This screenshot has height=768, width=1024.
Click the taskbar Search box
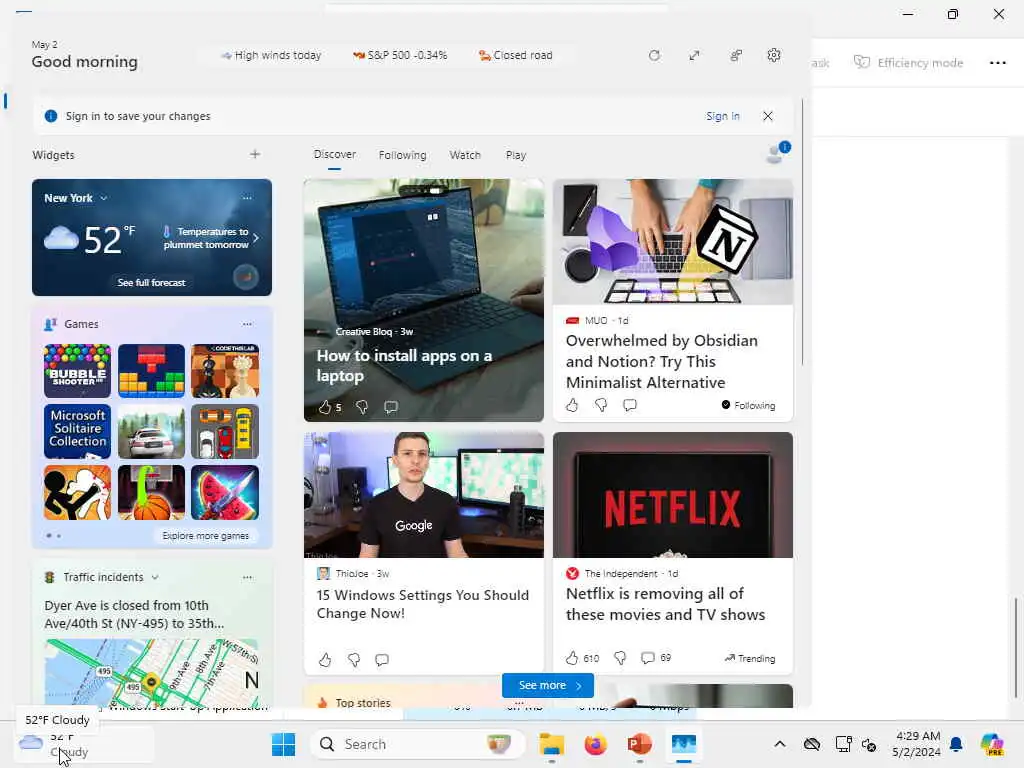(x=418, y=744)
